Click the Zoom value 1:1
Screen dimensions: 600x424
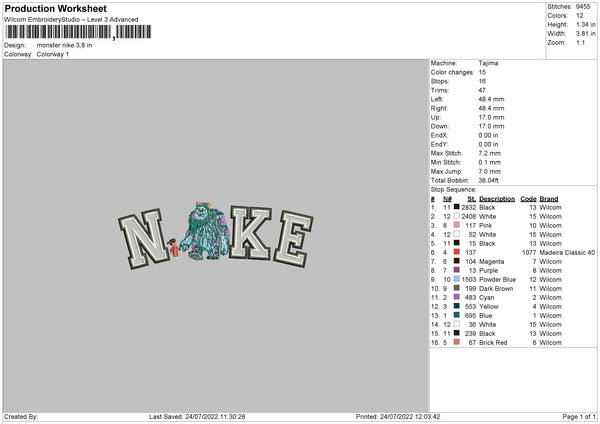click(580, 42)
